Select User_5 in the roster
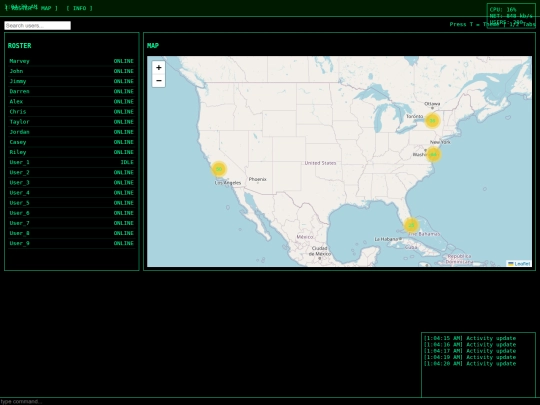Viewport: 540px width, 405px height. pos(72,203)
